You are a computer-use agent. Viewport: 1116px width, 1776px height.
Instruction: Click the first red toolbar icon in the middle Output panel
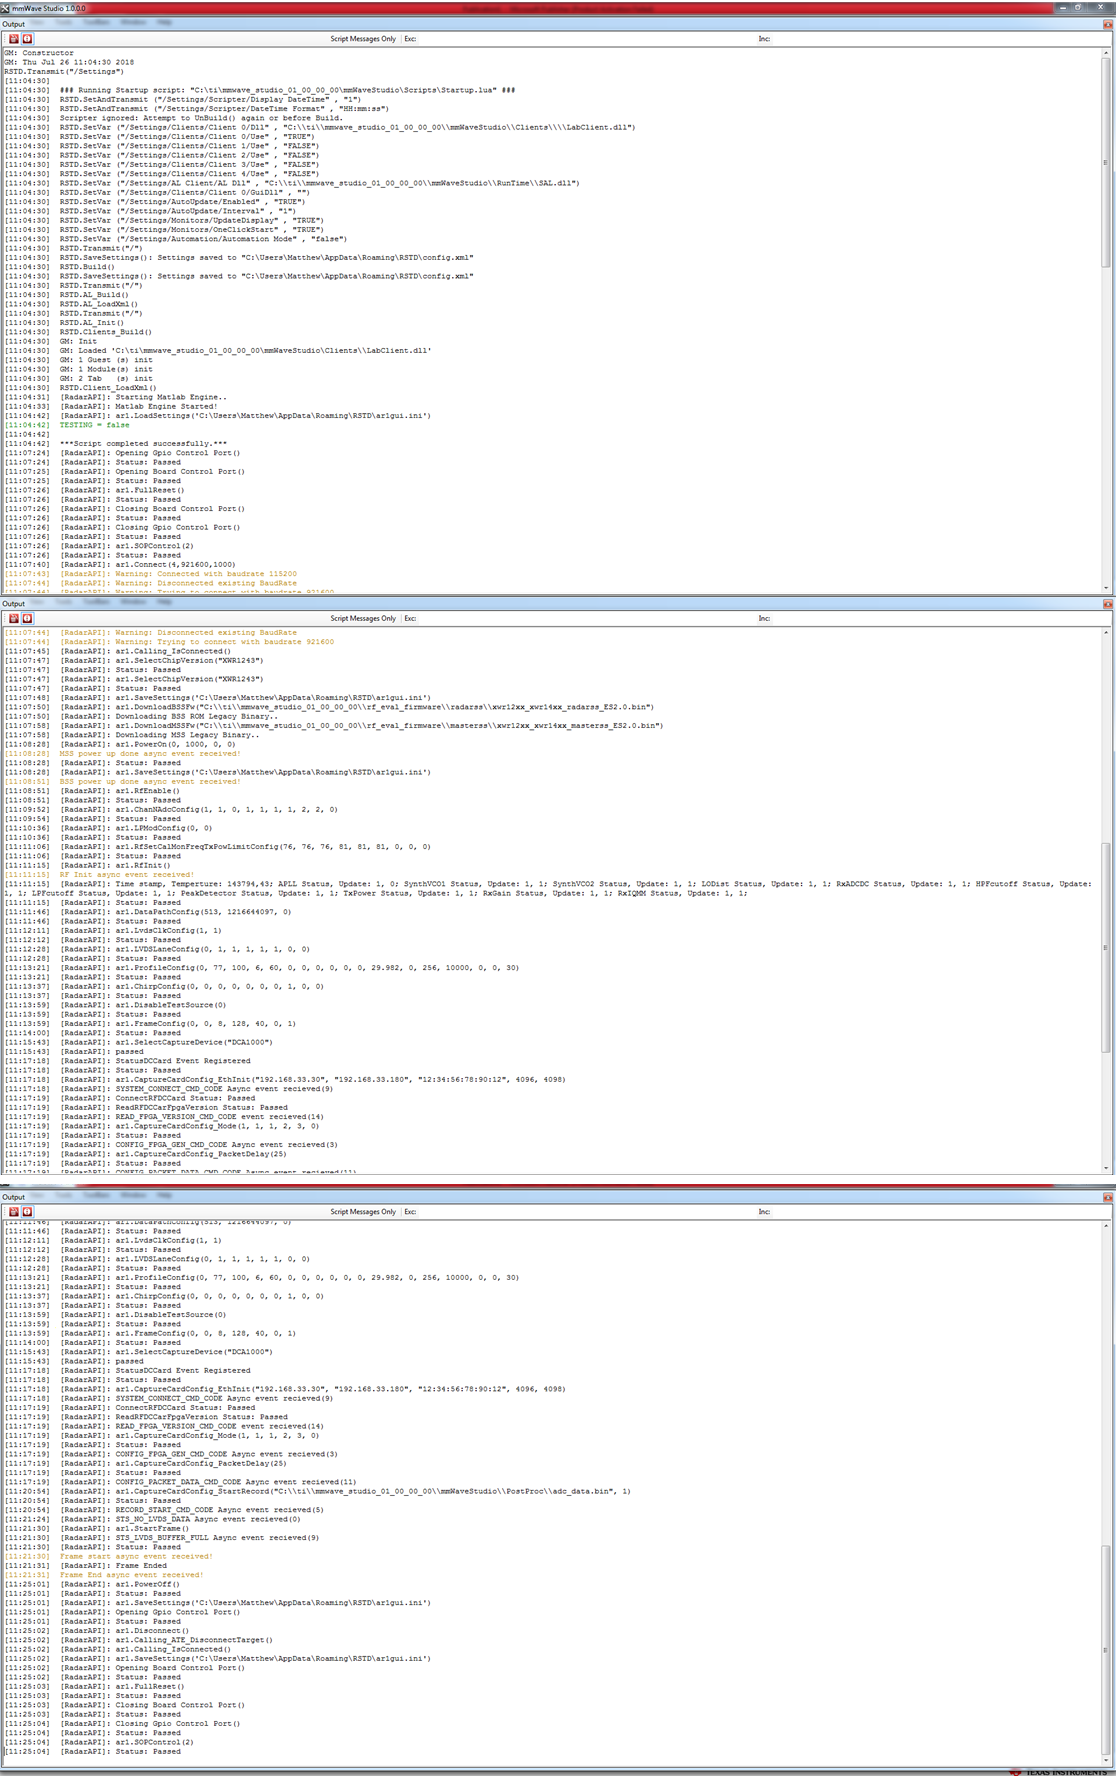pos(14,618)
